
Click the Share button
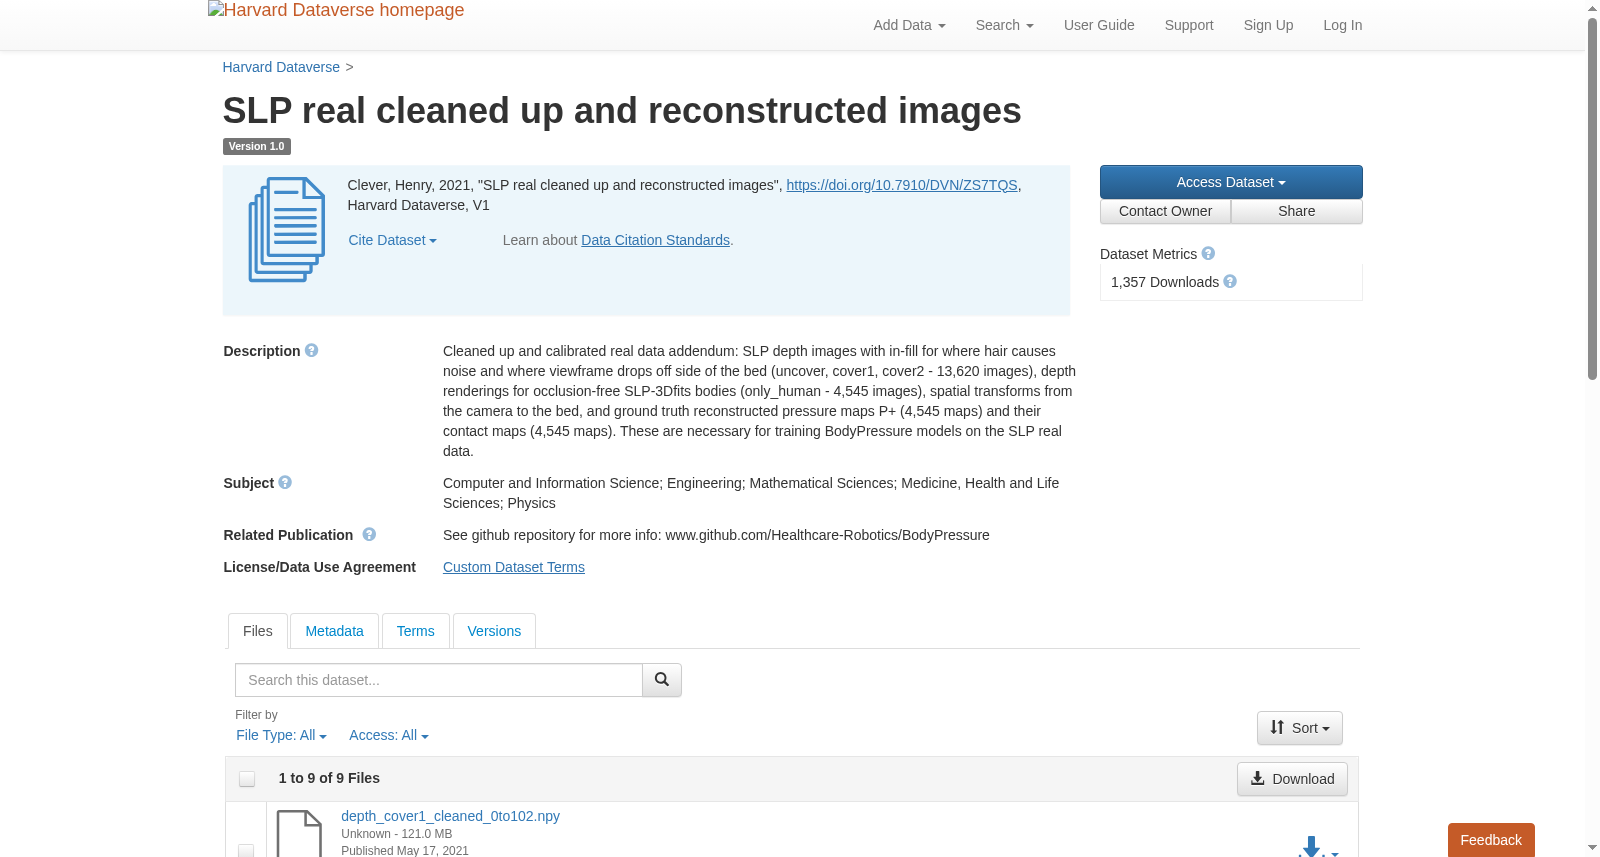click(x=1297, y=211)
